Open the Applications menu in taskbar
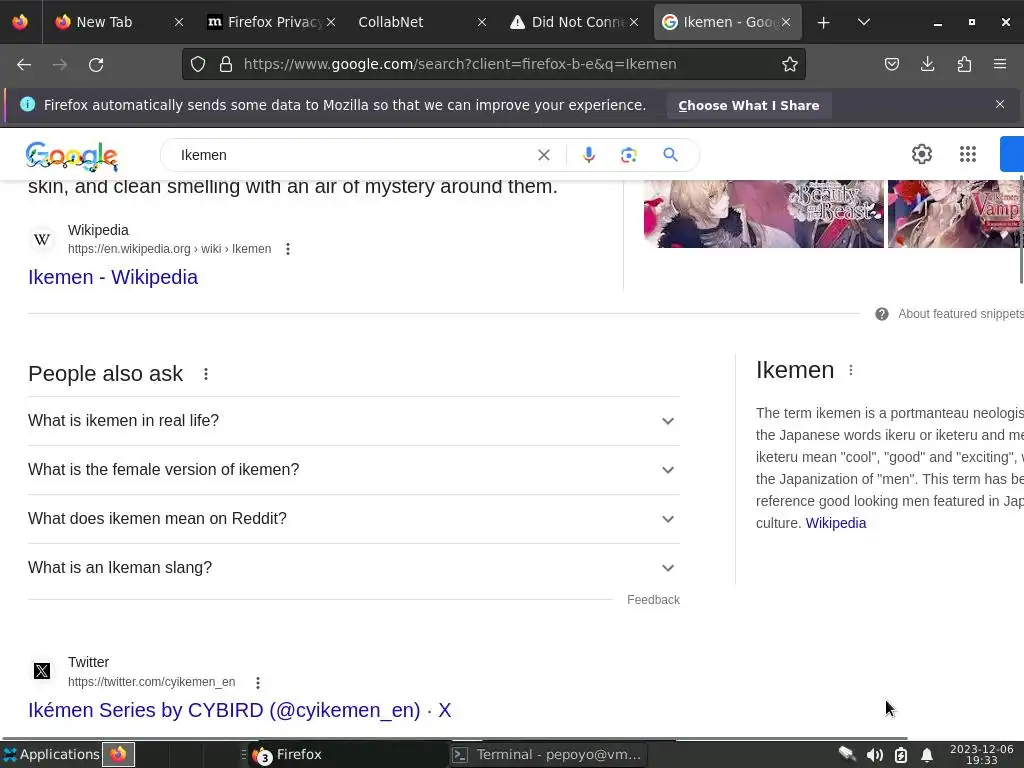Image resolution: width=1024 pixels, height=768 pixels. (51, 754)
